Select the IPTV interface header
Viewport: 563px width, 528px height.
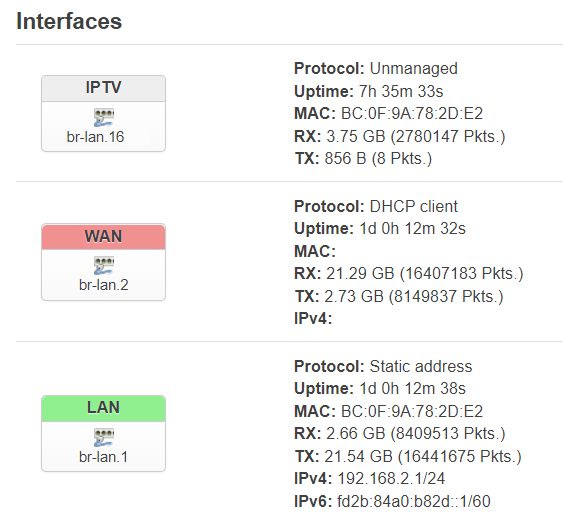coord(103,88)
